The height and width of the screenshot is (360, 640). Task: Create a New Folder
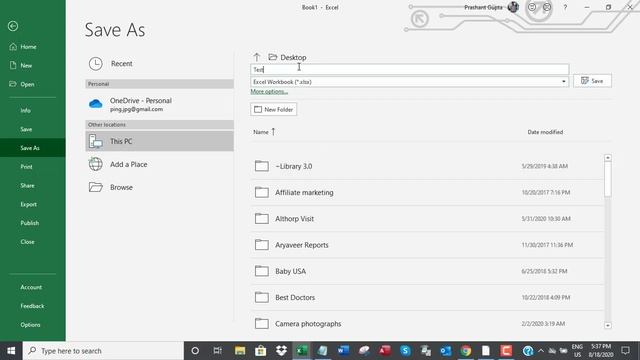click(273, 109)
